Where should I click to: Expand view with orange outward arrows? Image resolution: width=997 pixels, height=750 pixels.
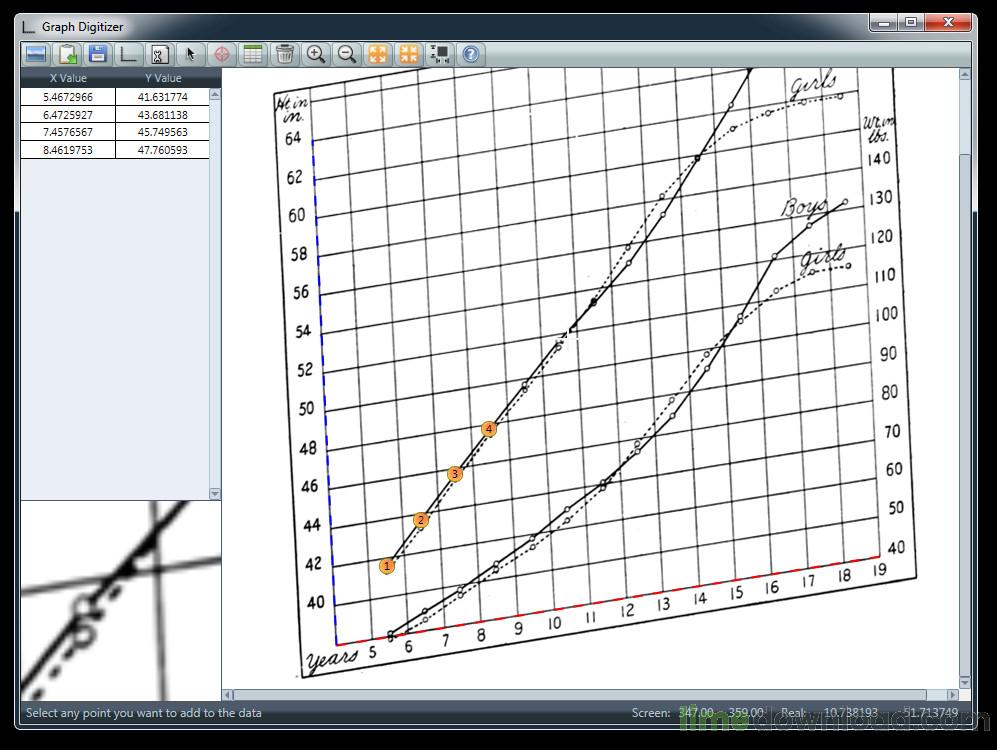pos(378,55)
